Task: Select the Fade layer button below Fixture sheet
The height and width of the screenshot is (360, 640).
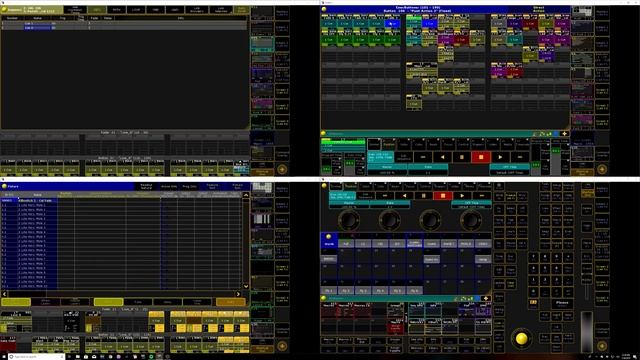Action: click(x=138, y=302)
